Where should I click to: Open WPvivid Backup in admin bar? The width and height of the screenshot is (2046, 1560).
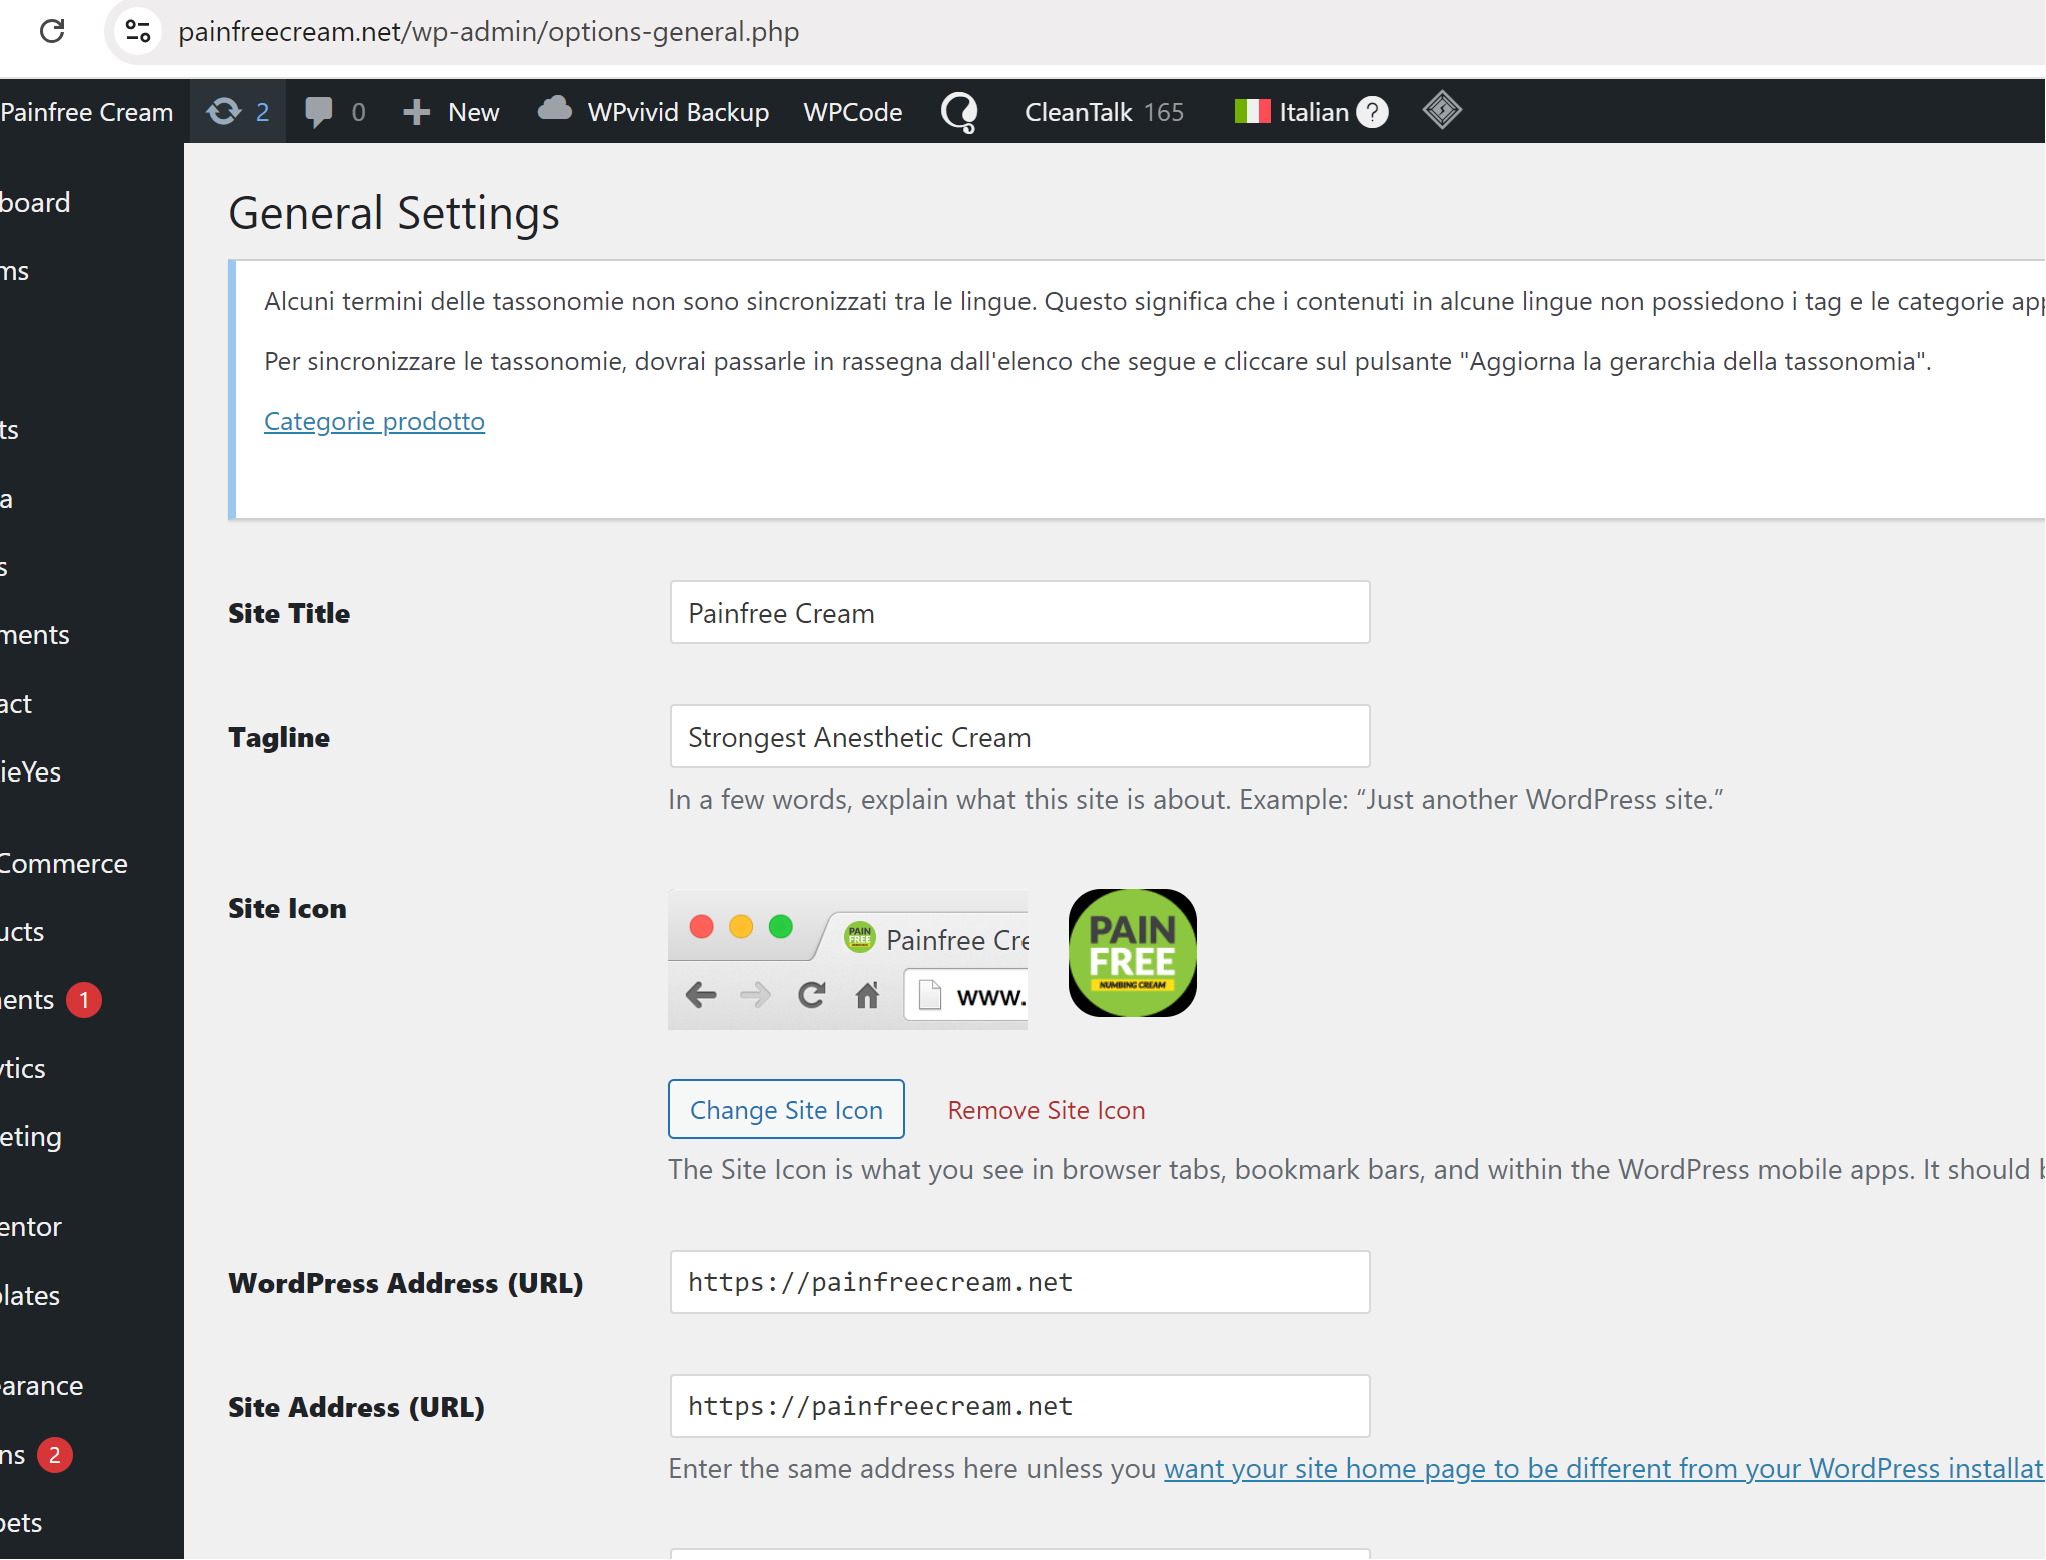653,111
